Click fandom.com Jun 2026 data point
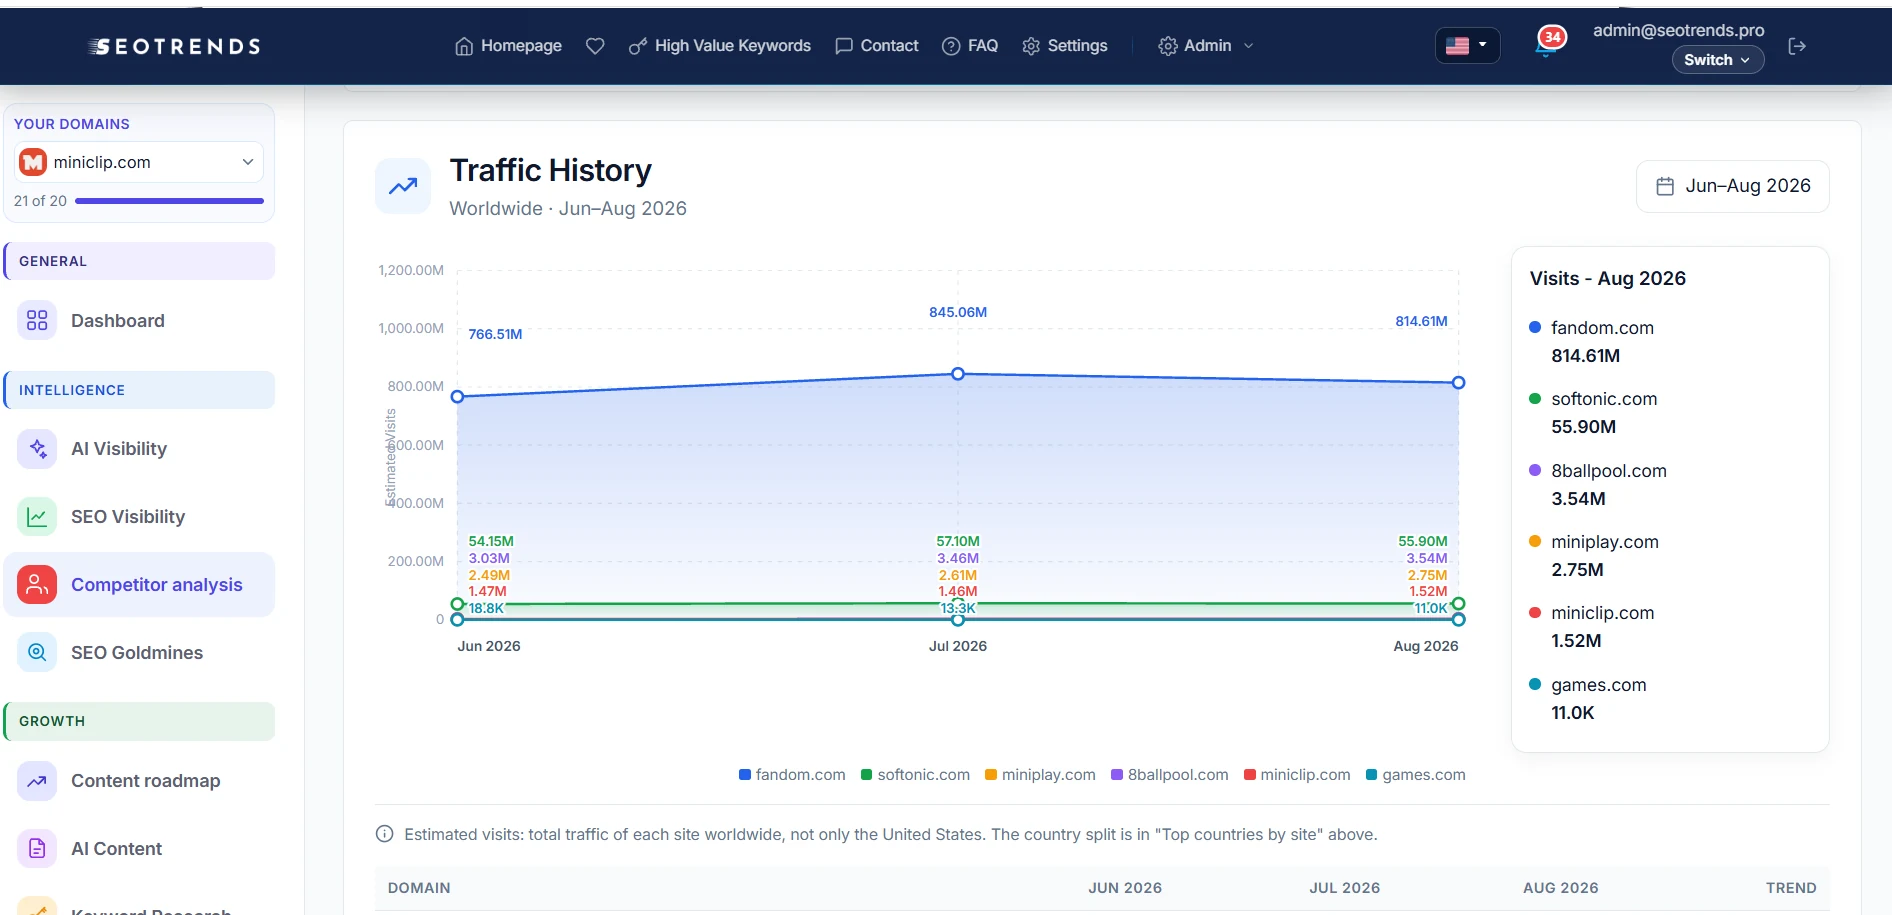 458,397
